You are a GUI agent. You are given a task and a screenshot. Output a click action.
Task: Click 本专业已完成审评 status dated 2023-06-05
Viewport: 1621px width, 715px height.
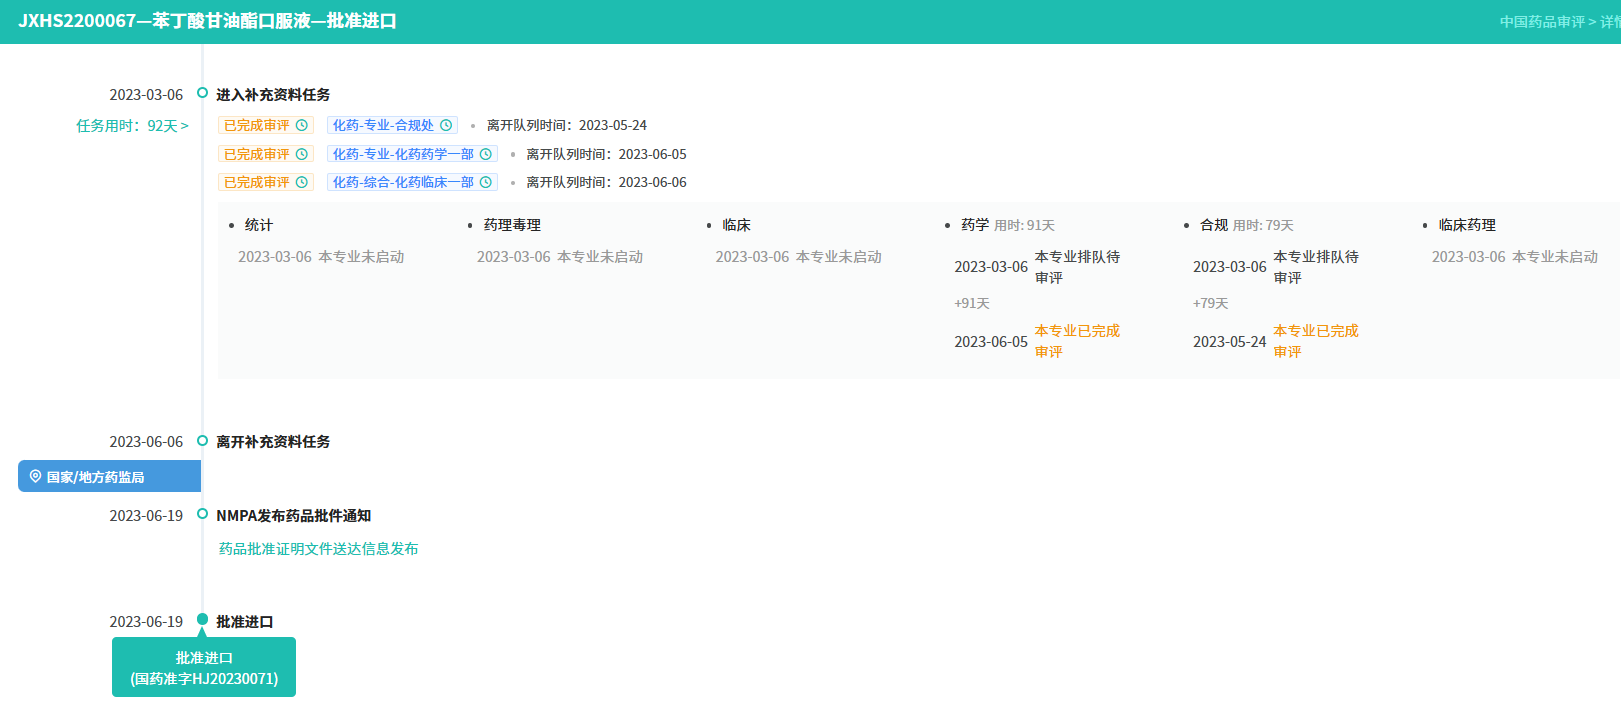point(1076,341)
